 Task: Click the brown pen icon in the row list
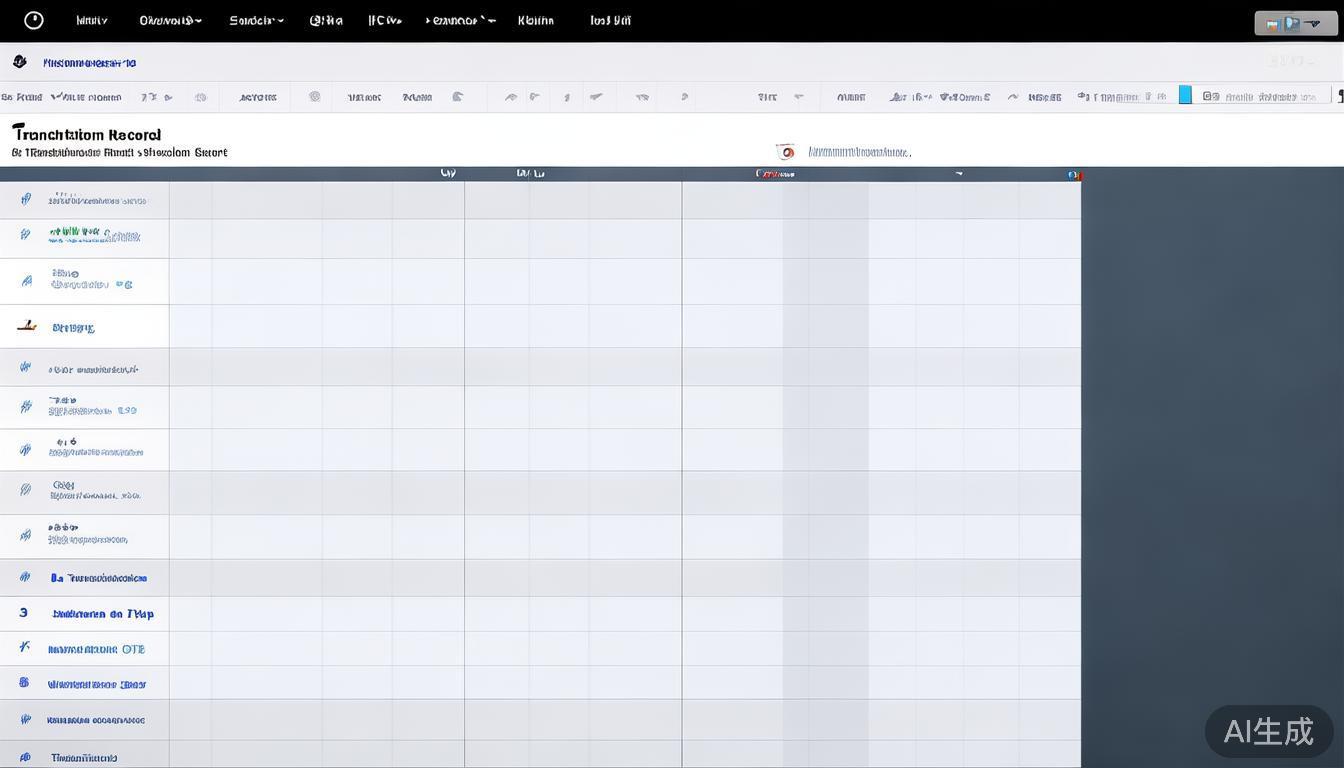click(27, 326)
